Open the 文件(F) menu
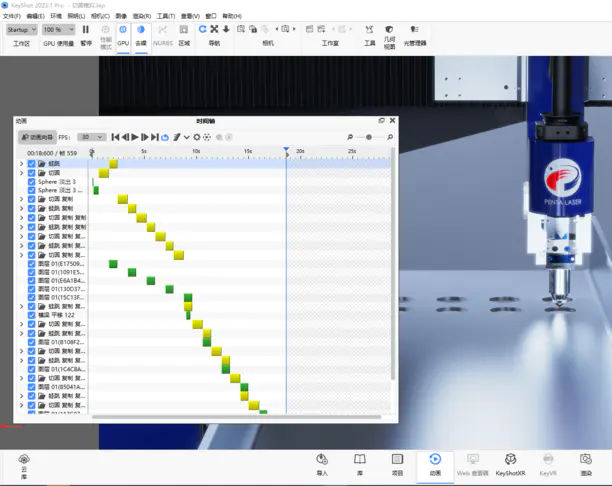Image resolution: width=612 pixels, height=486 pixels. pos(12,16)
